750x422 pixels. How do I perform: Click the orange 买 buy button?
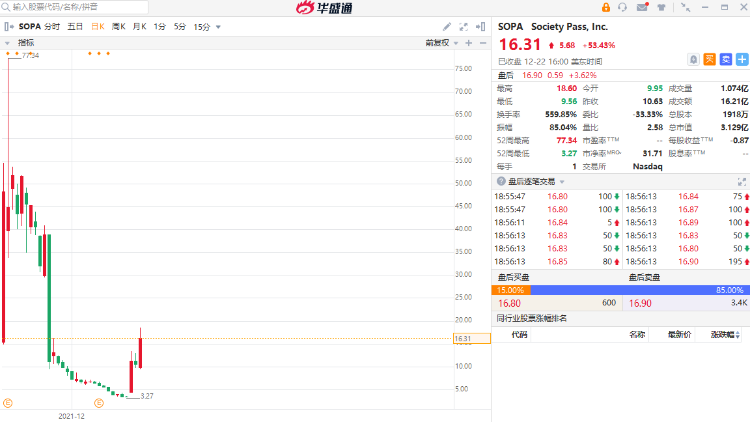pyautogui.click(x=709, y=59)
